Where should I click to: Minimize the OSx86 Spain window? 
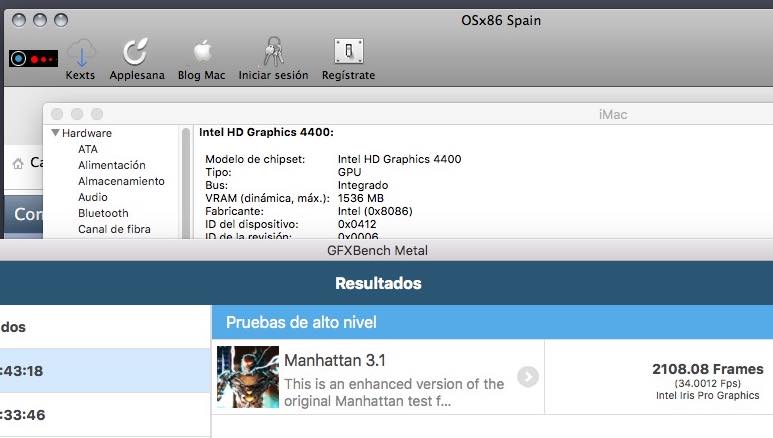[40, 20]
